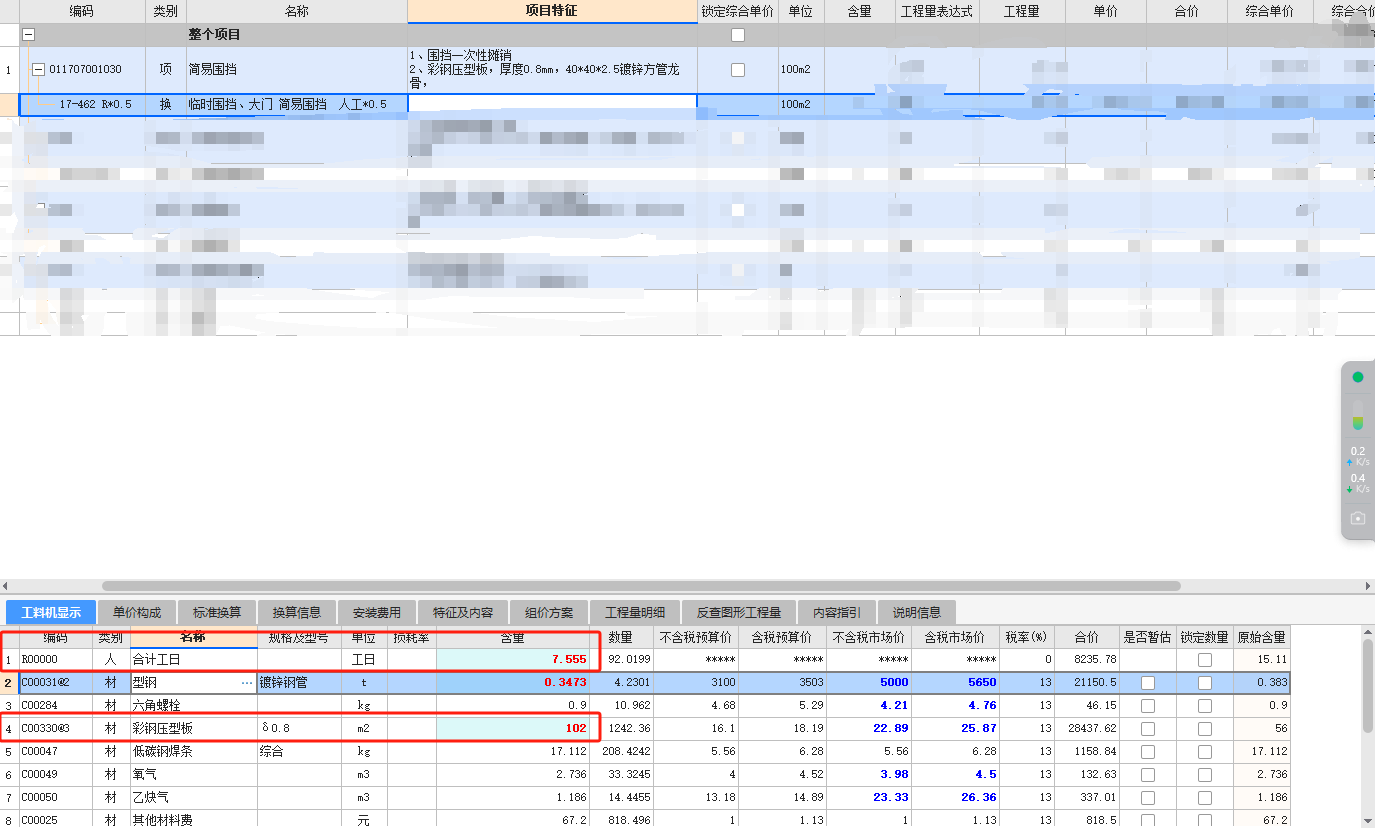Check 是否暂估 for the 型钢 row
Screen dimensions: 1375x828
pyautogui.click(x=1147, y=683)
